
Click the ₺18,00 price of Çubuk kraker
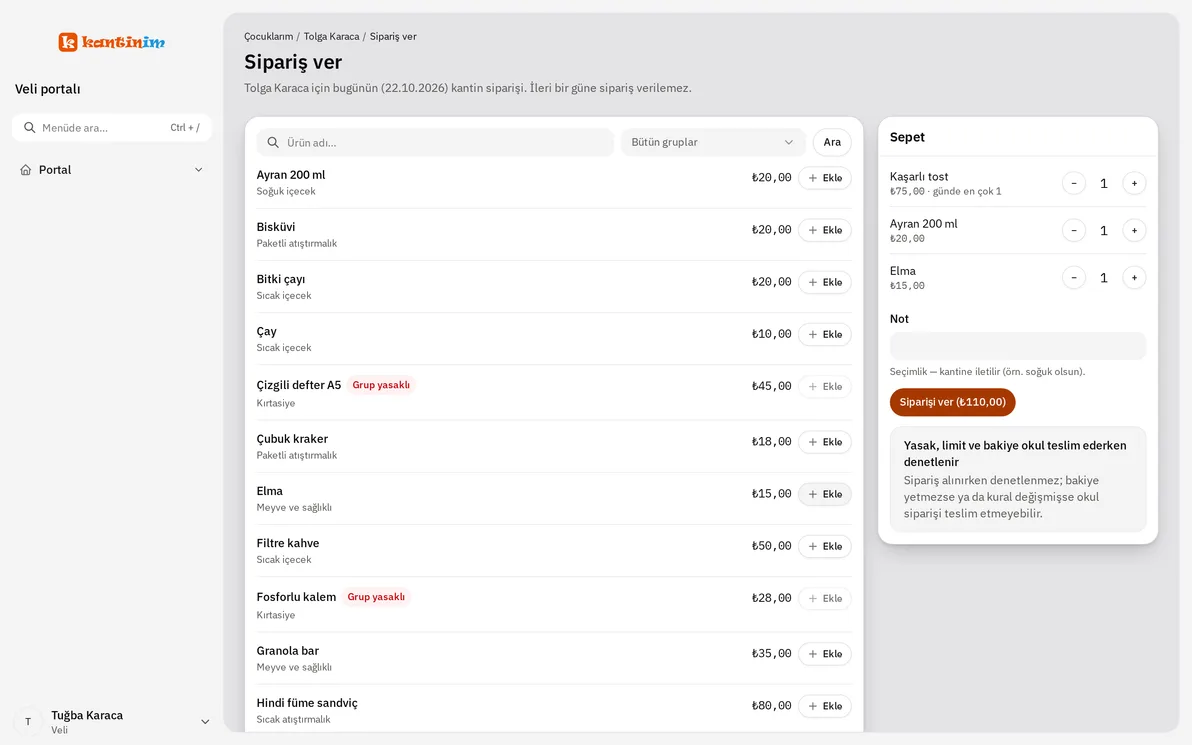(x=772, y=442)
